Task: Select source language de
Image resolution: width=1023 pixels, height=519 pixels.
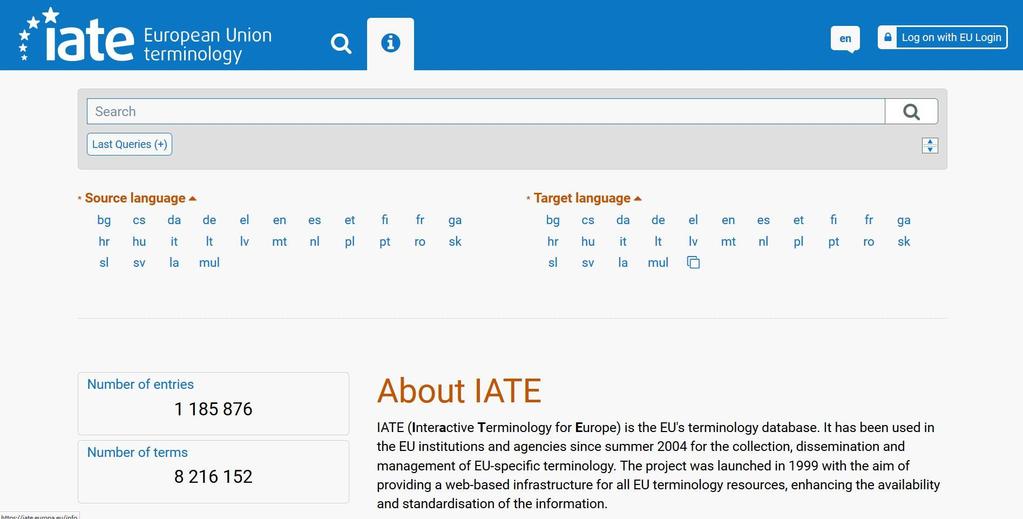Action: click(209, 220)
